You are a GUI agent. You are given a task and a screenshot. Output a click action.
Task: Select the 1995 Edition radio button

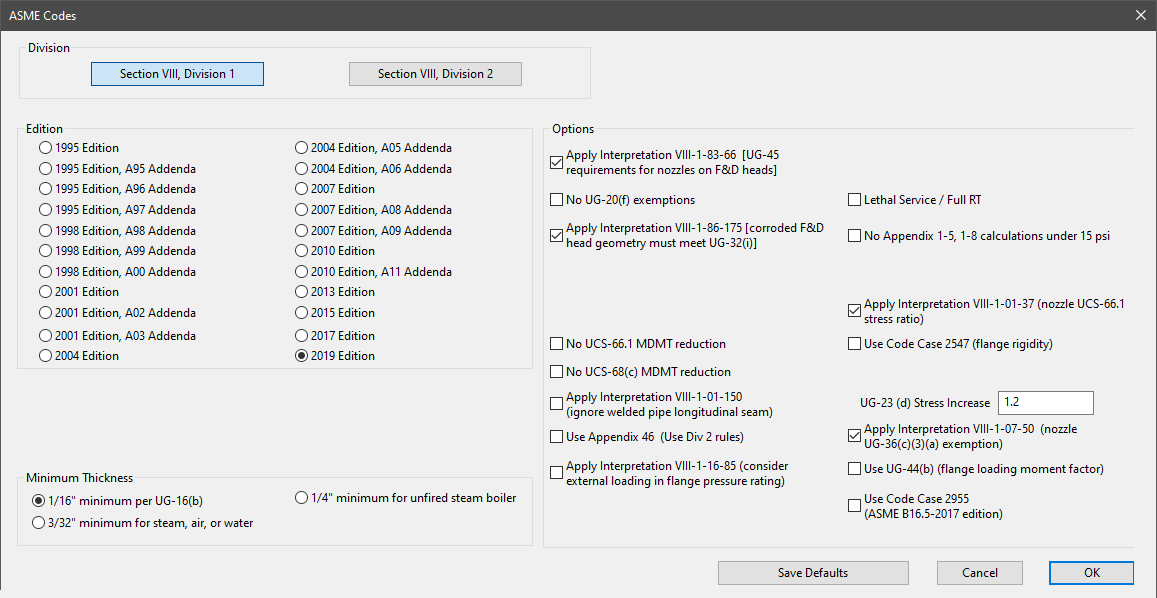tap(45, 148)
